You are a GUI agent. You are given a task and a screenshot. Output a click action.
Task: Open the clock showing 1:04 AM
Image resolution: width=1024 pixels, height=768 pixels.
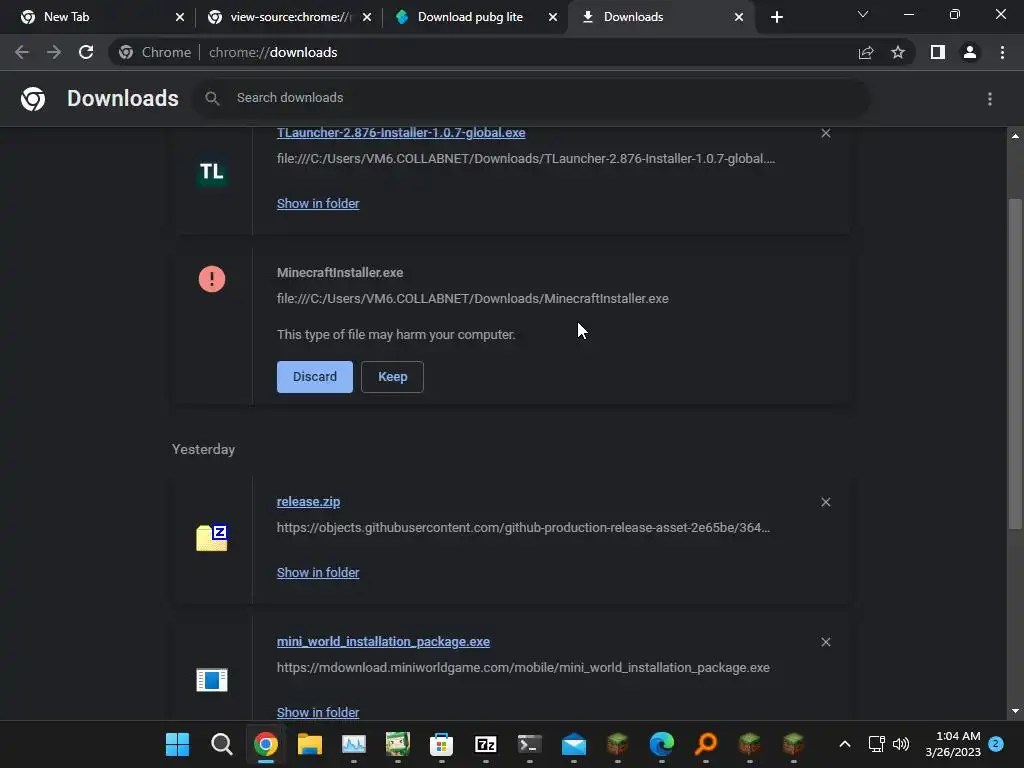tap(953, 744)
